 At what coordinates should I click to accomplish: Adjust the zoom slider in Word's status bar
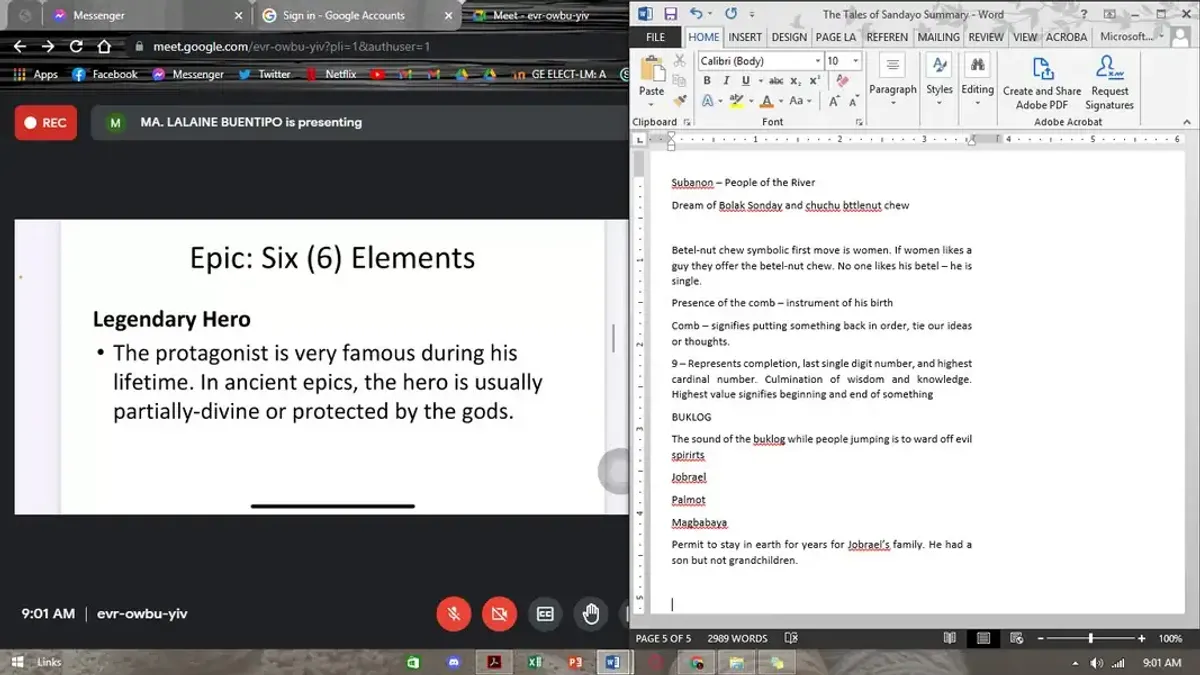click(x=1092, y=638)
